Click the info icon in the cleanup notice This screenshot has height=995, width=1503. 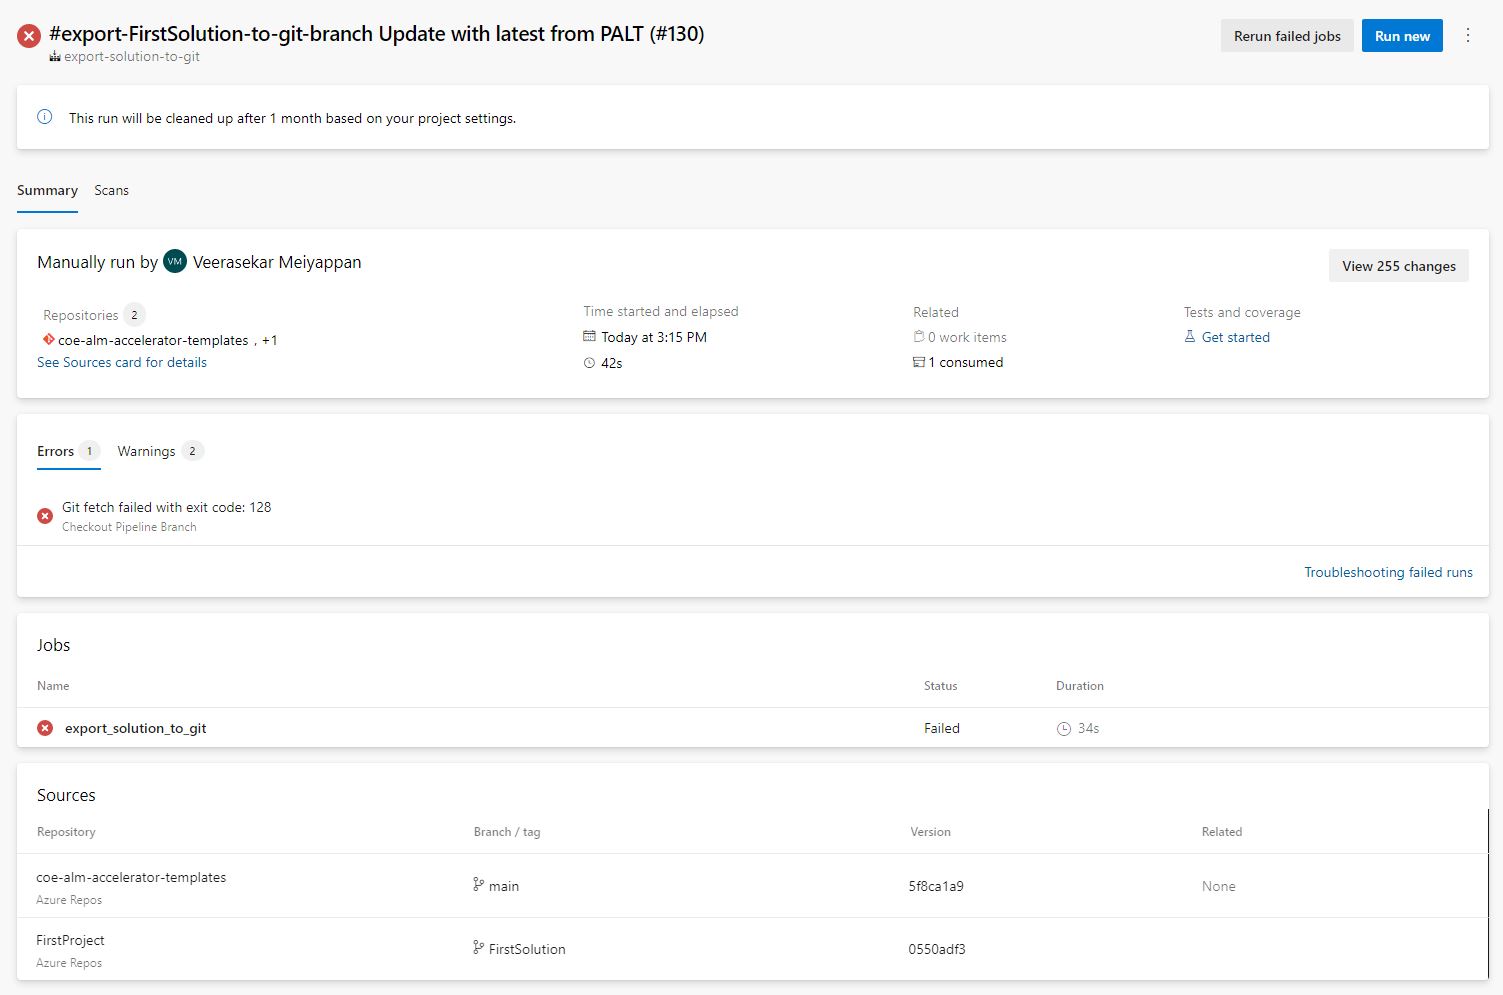click(x=44, y=117)
